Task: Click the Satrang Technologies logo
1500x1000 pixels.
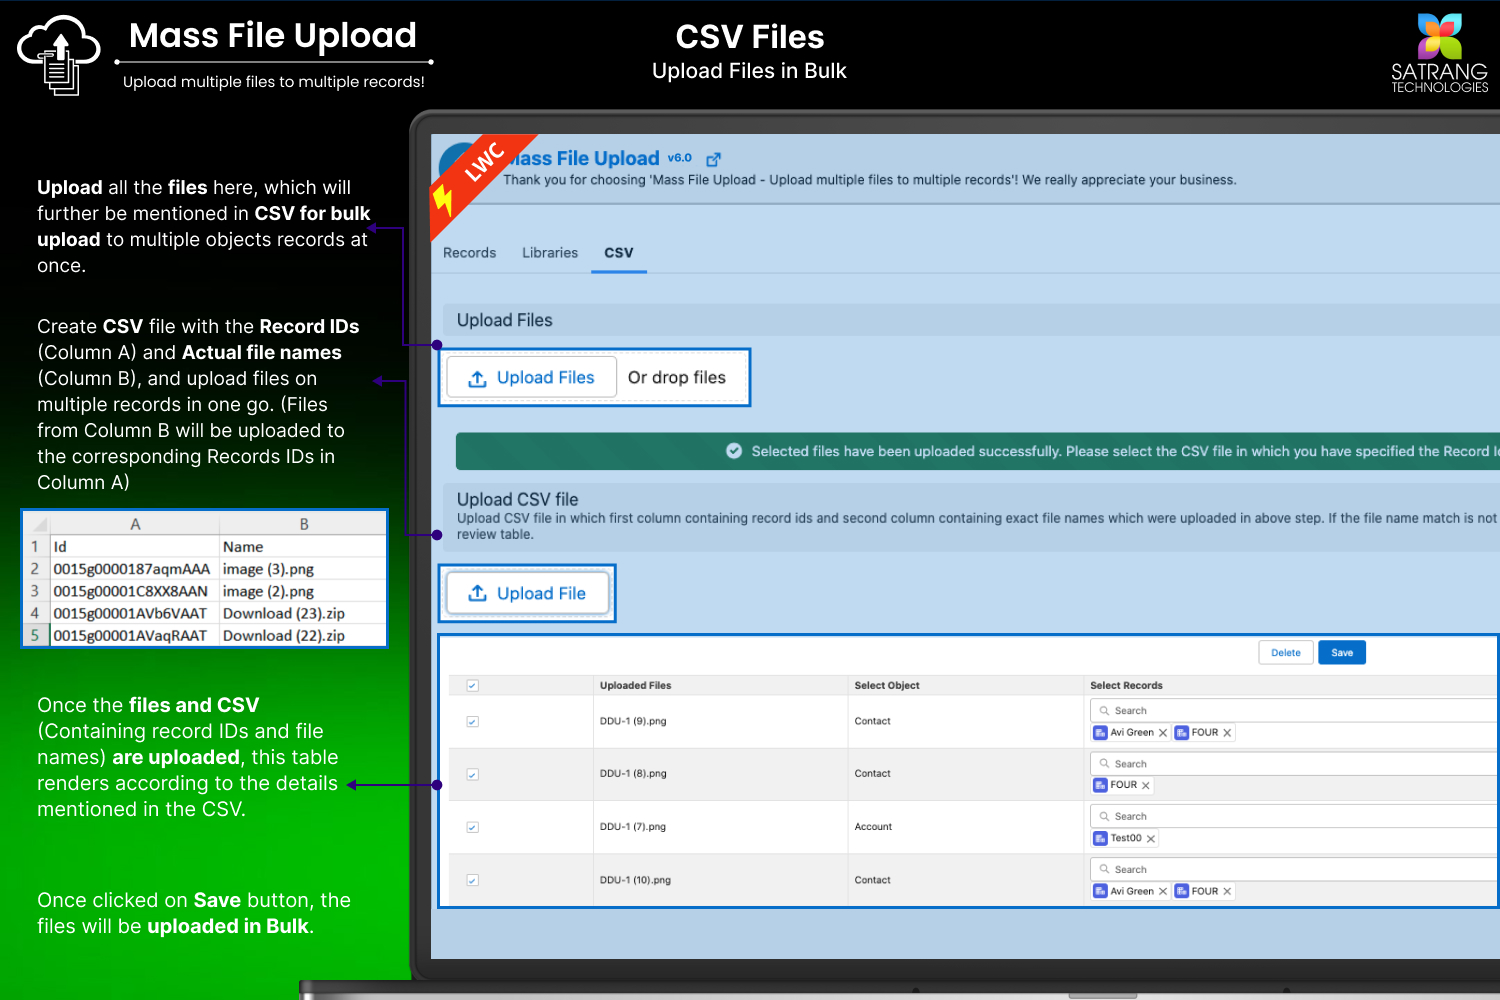Action: [1439, 53]
